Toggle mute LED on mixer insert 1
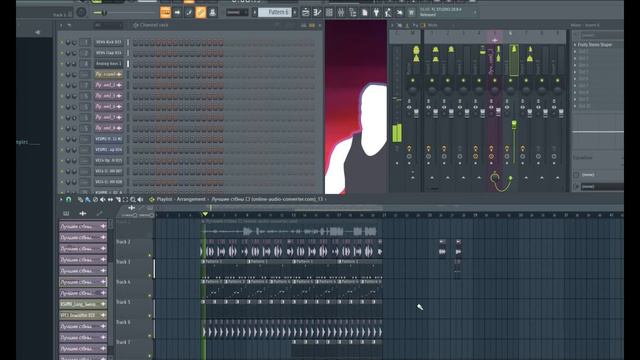The width and height of the screenshot is (640, 360). click(x=432, y=80)
